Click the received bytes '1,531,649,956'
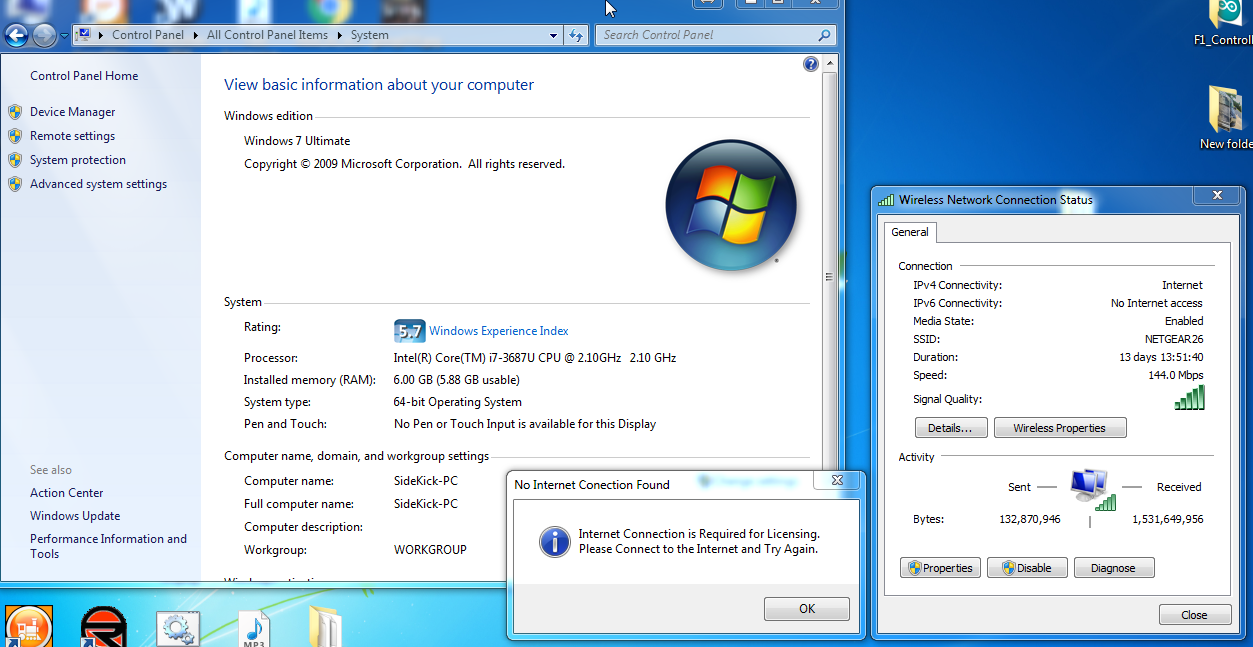 1168,519
